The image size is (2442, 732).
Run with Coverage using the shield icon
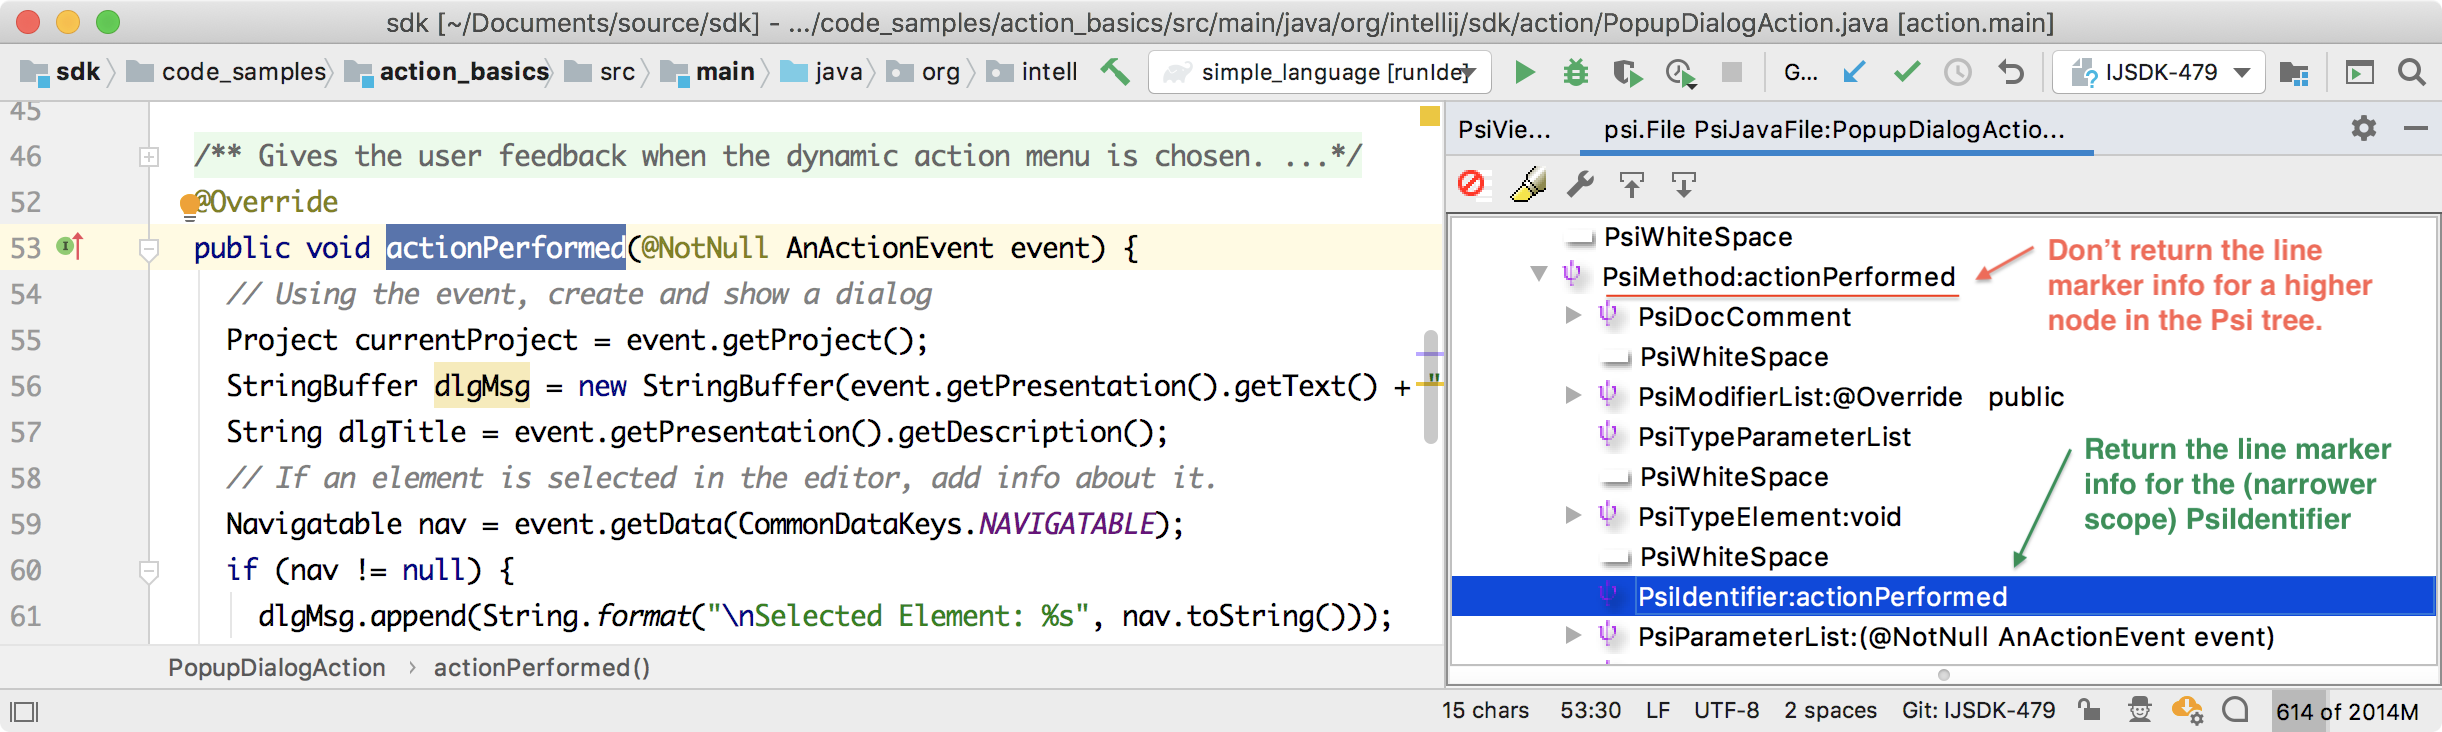coord(1627,72)
